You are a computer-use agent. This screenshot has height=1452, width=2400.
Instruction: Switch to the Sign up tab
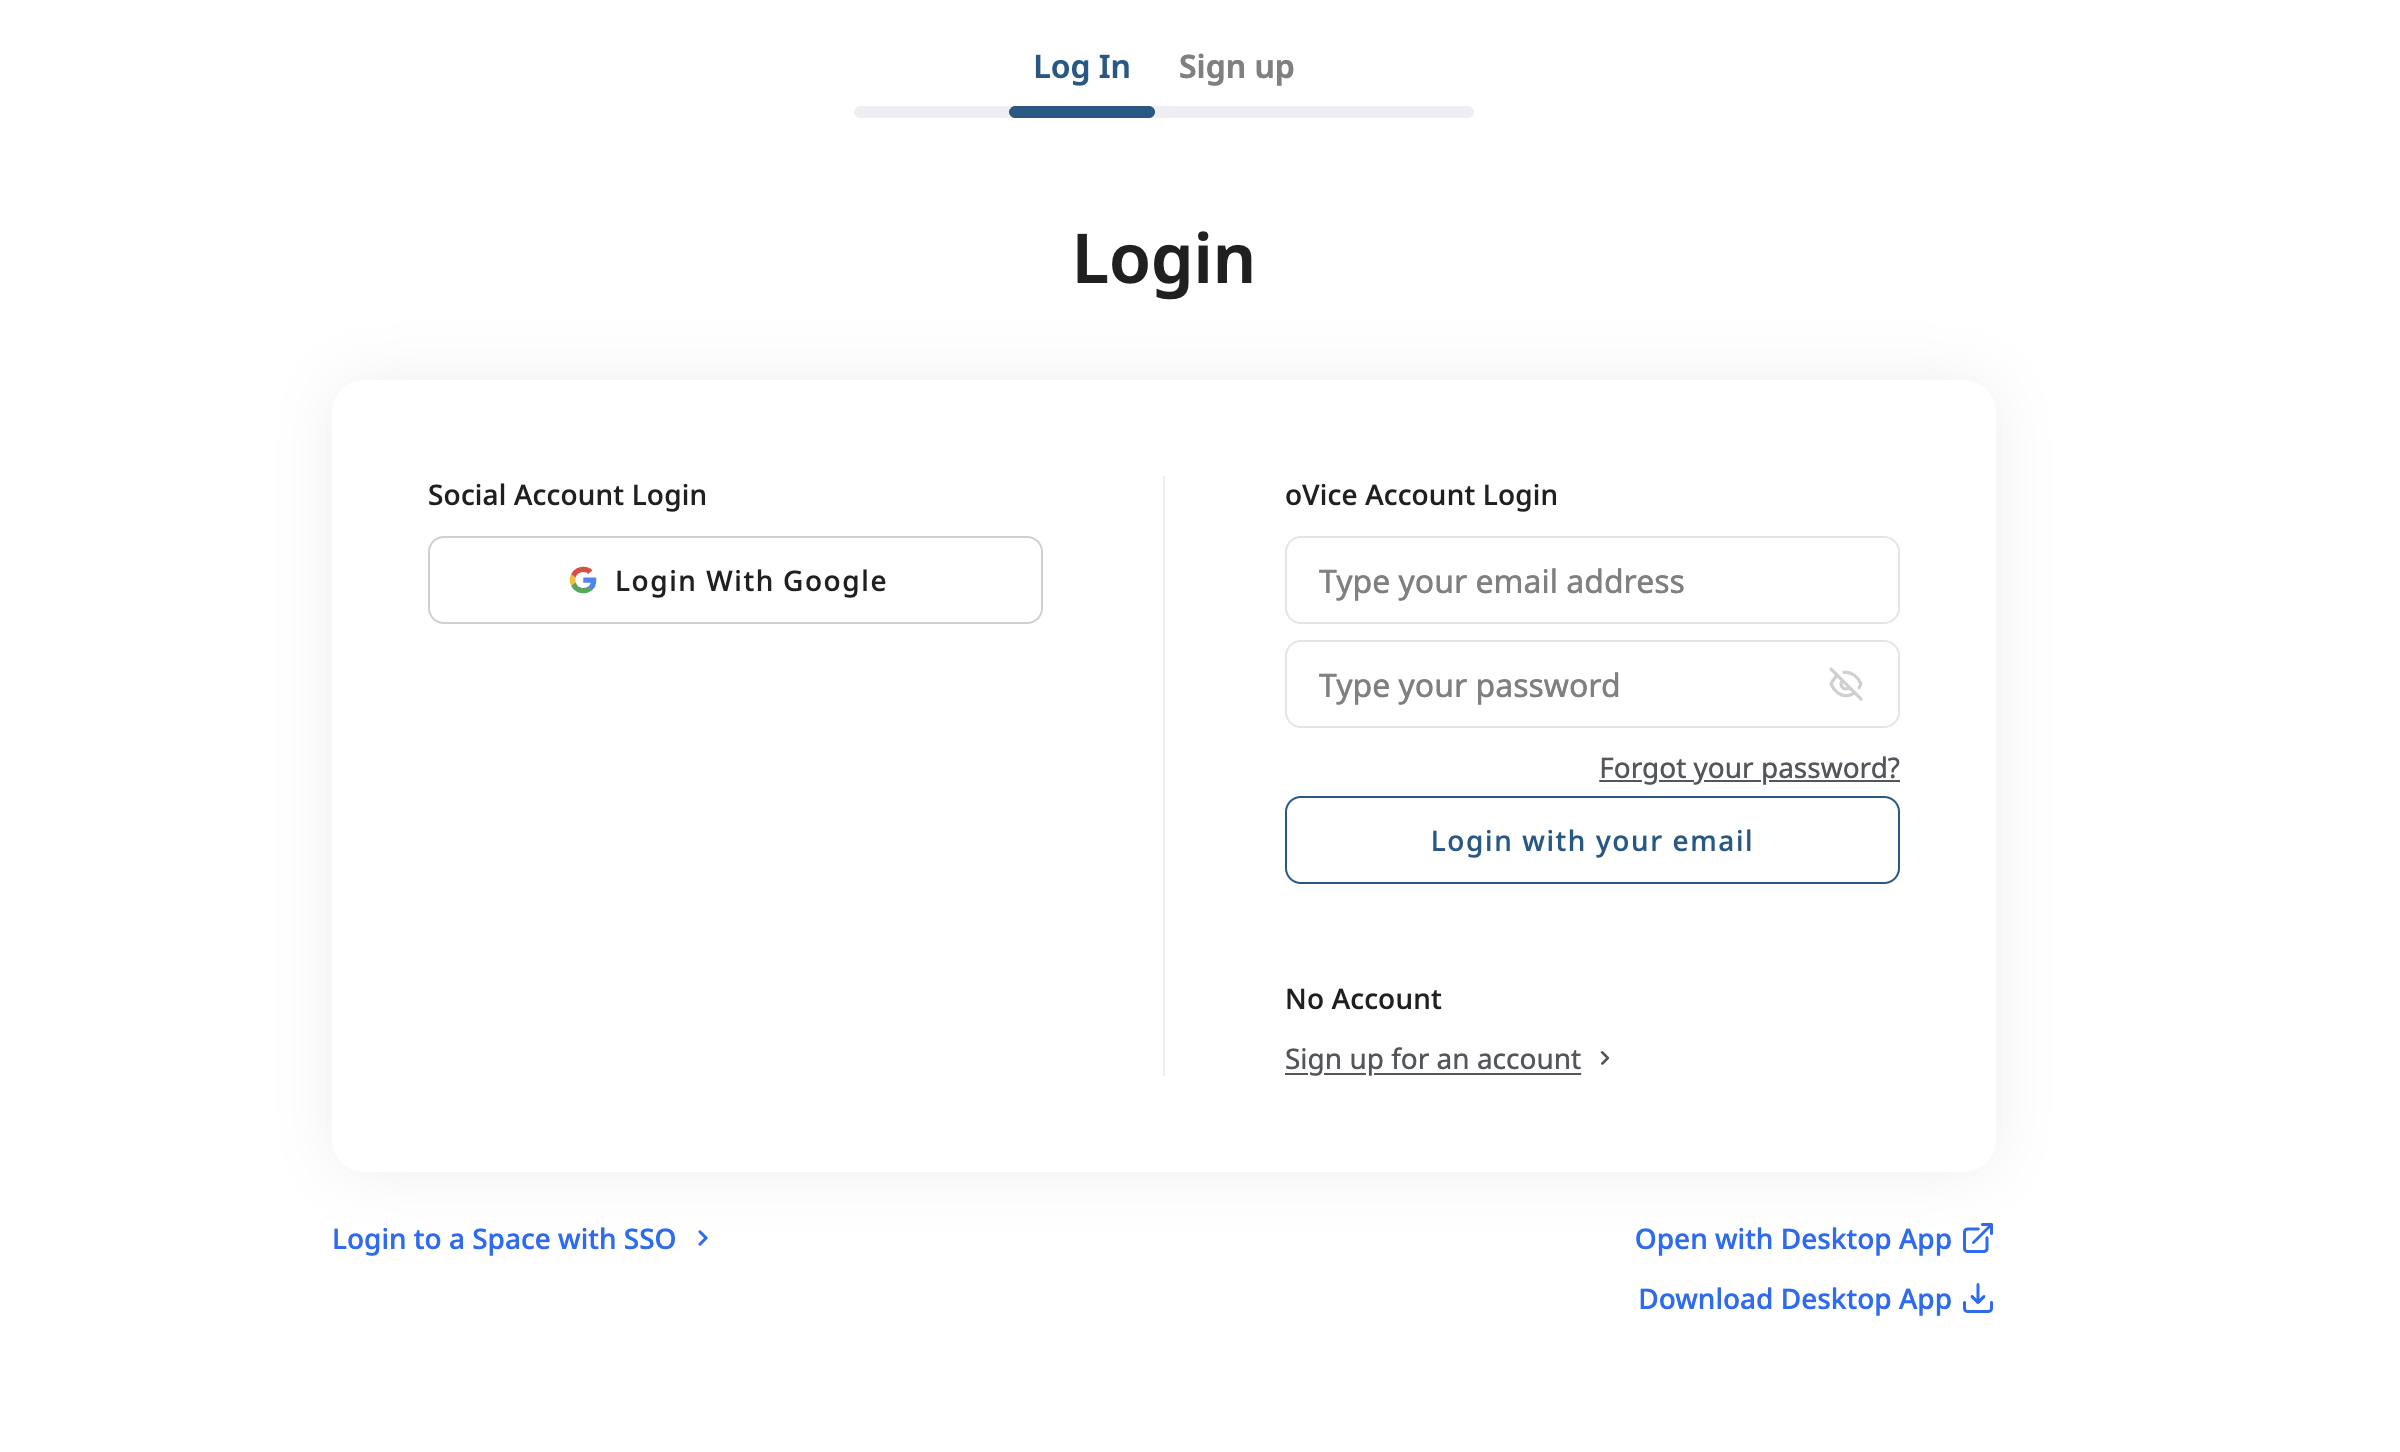tap(1236, 67)
